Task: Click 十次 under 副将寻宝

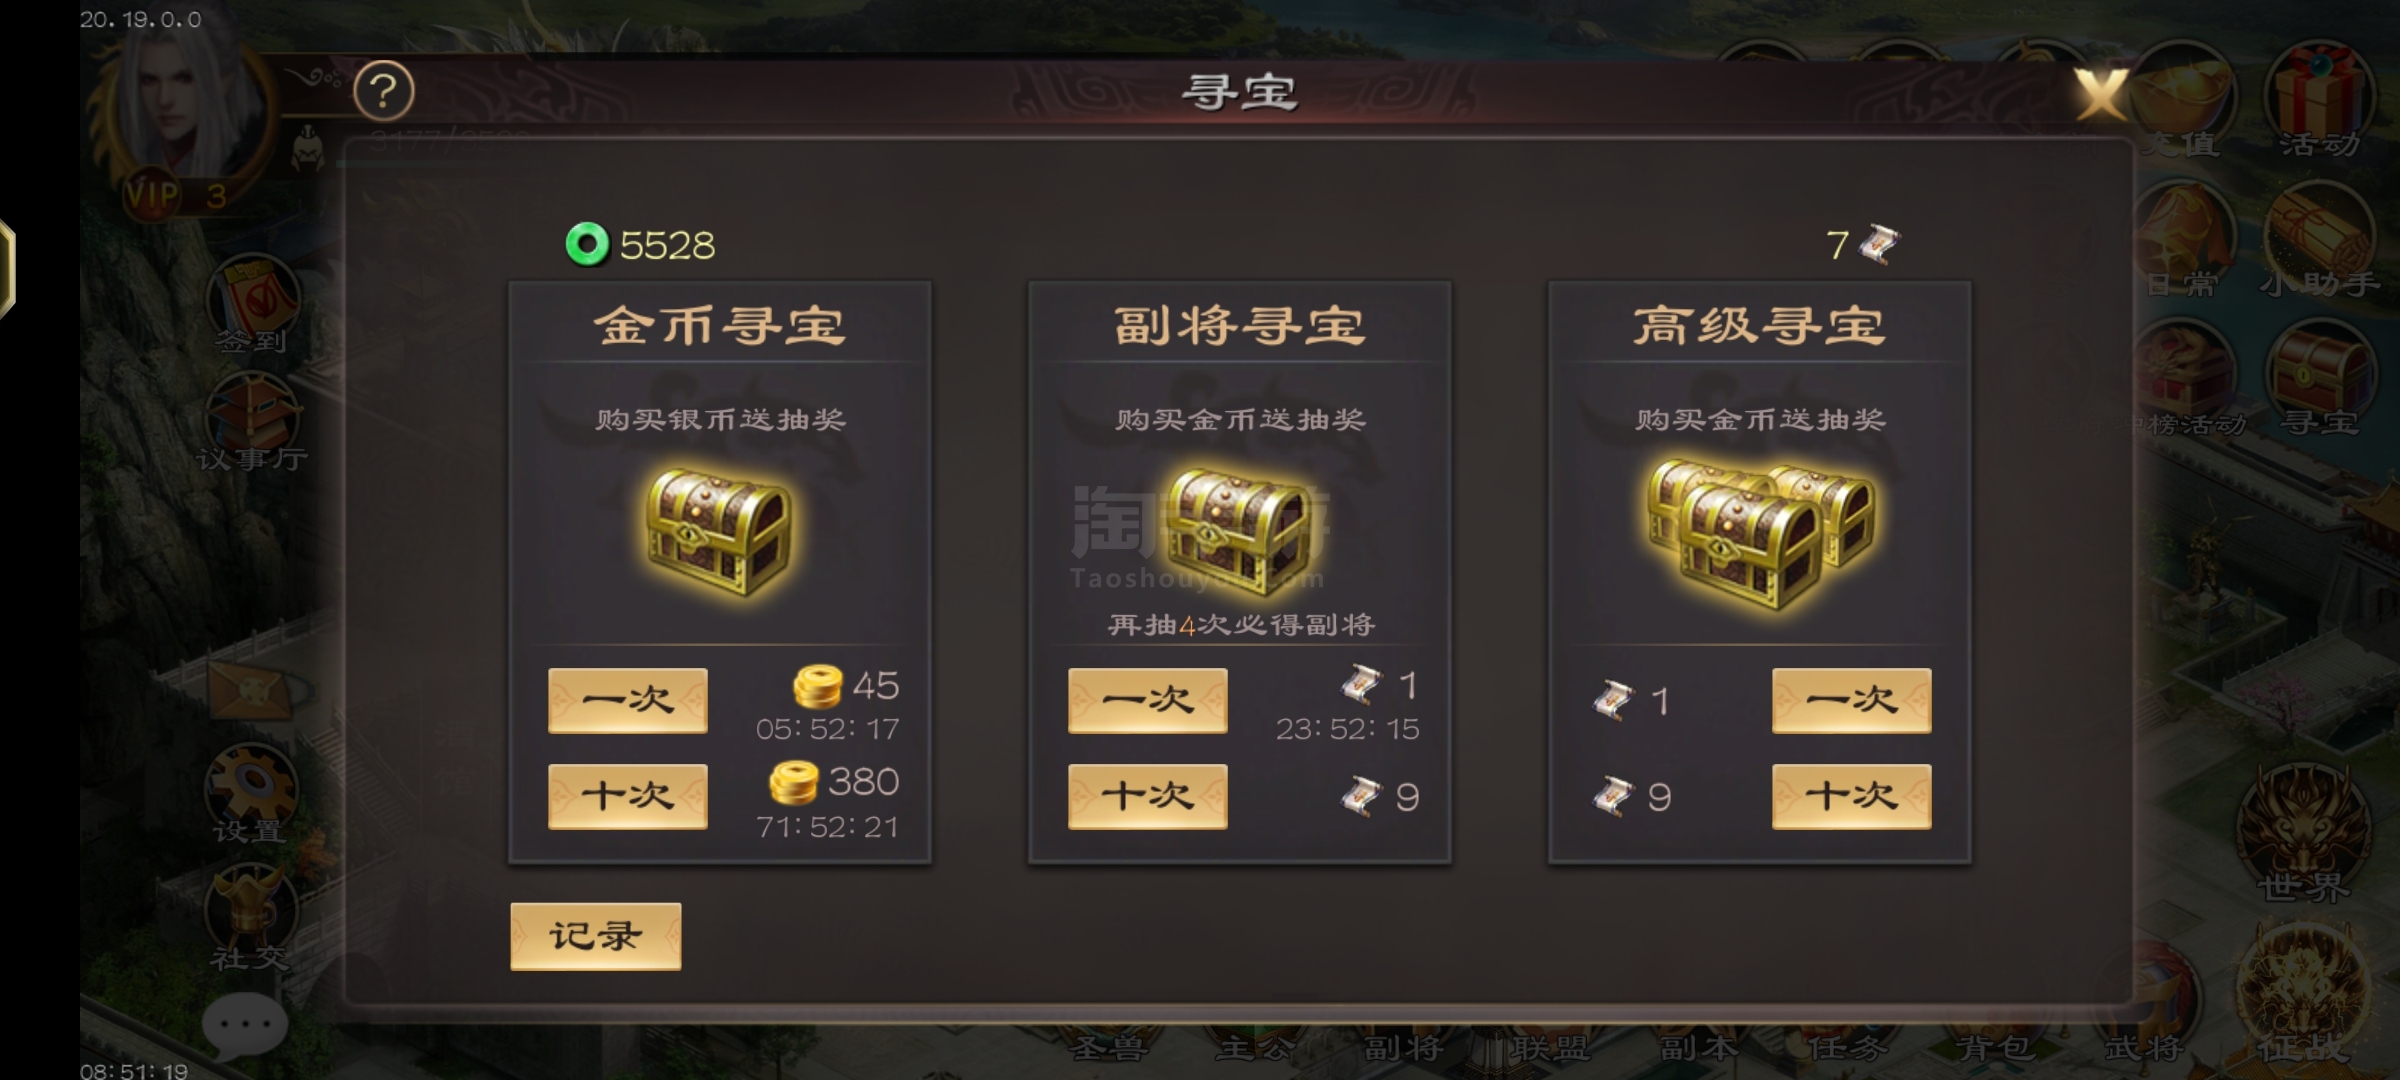Action: click(x=1148, y=796)
